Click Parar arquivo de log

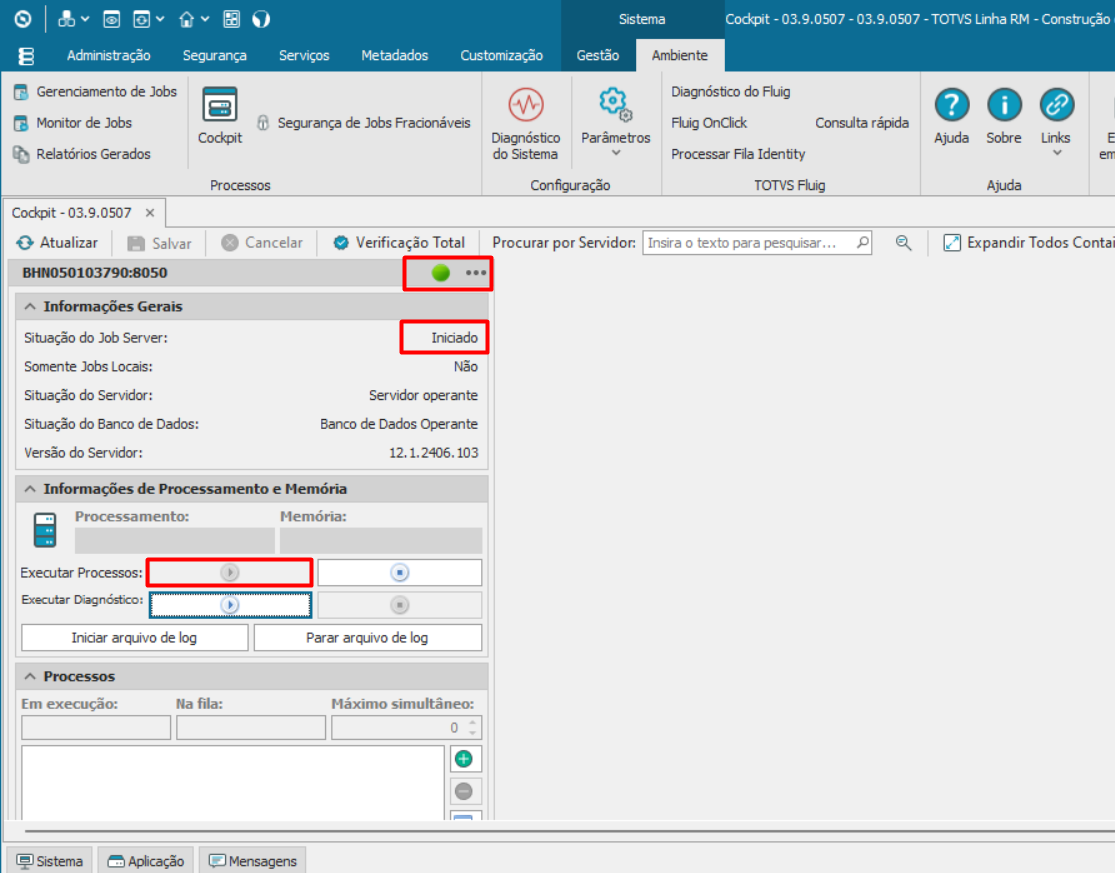[368, 638]
